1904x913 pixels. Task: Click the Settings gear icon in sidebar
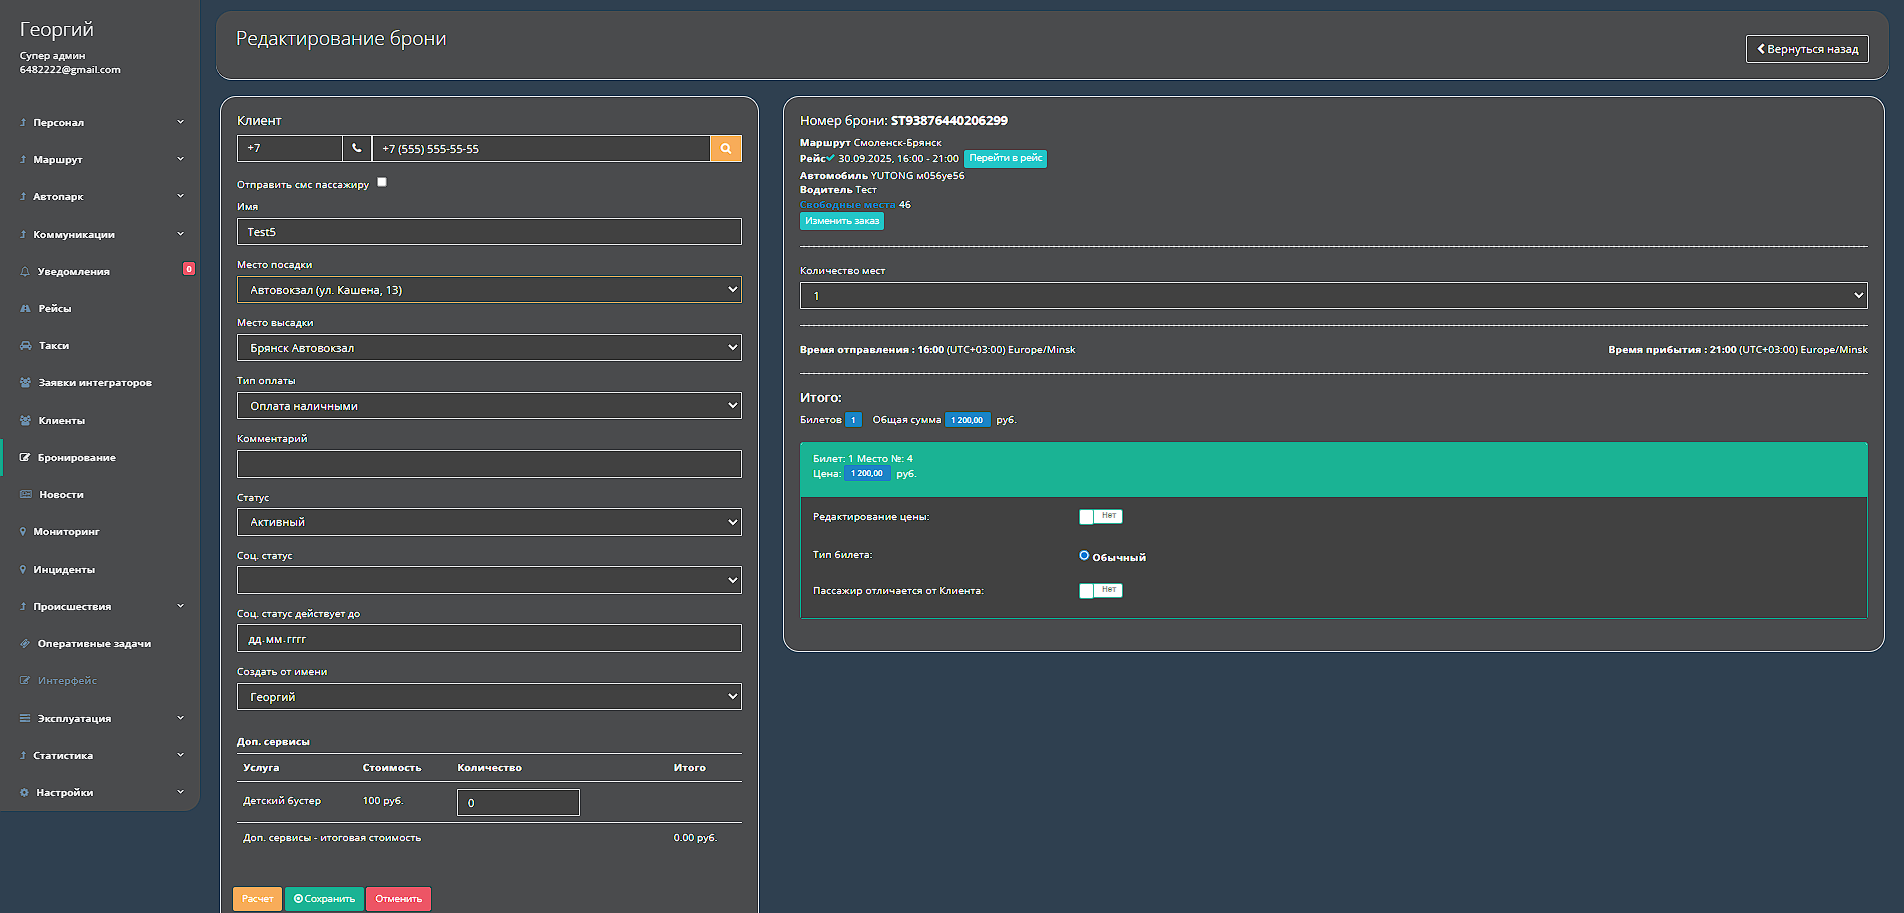[x=24, y=793]
